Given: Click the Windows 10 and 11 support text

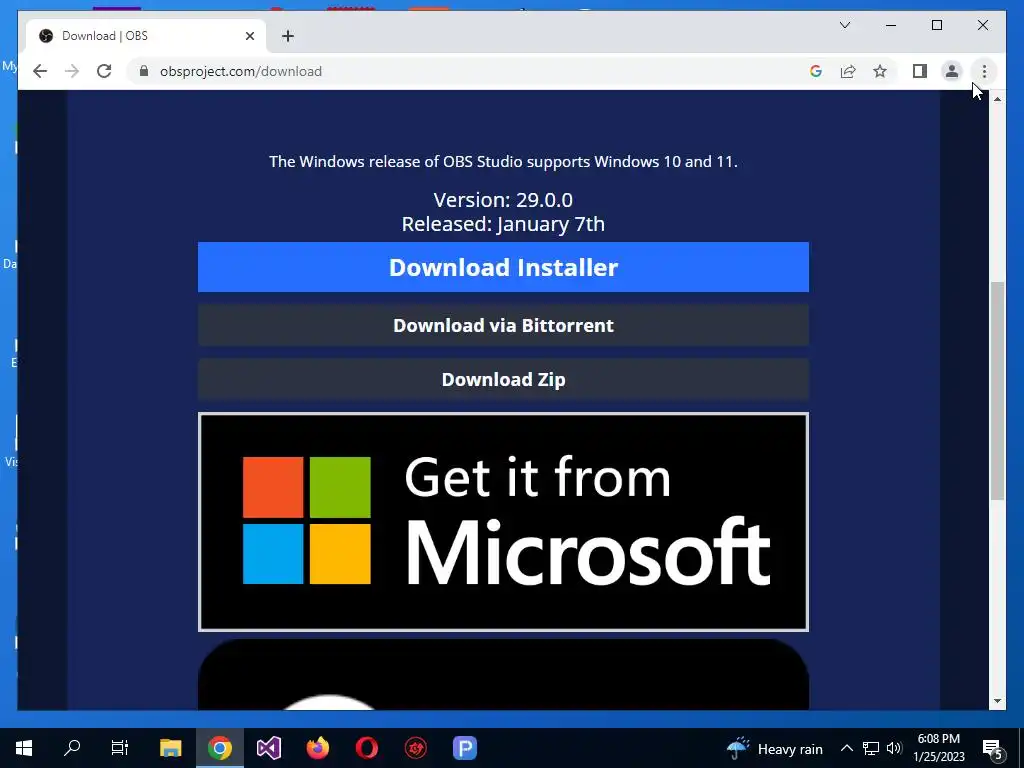Looking at the screenshot, I should click(x=503, y=161).
